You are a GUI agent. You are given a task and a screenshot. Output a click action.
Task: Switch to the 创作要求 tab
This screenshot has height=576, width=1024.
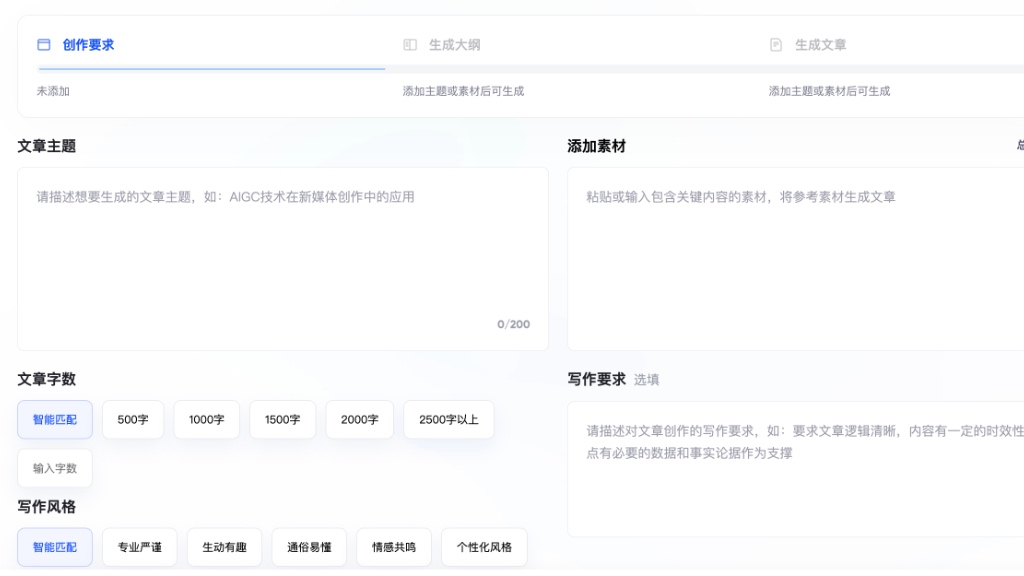[88, 45]
